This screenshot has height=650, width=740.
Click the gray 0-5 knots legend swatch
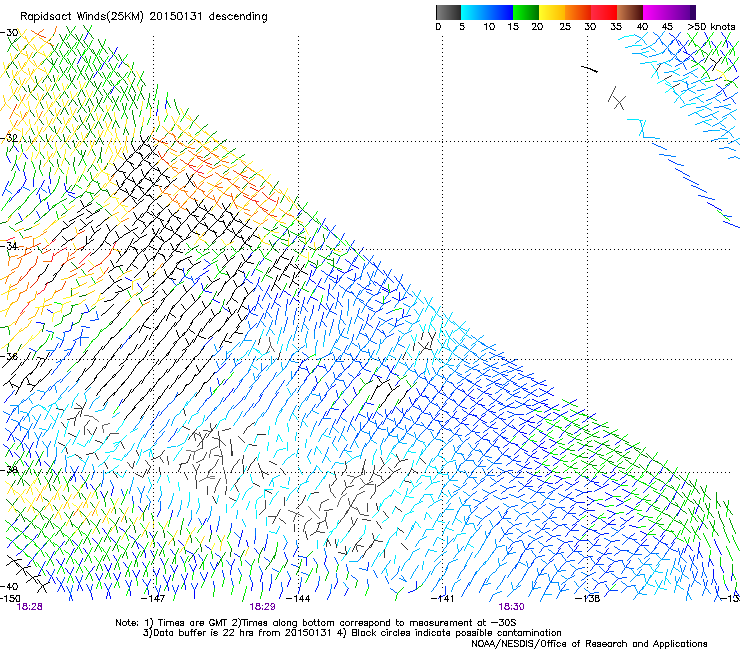coord(448,12)
